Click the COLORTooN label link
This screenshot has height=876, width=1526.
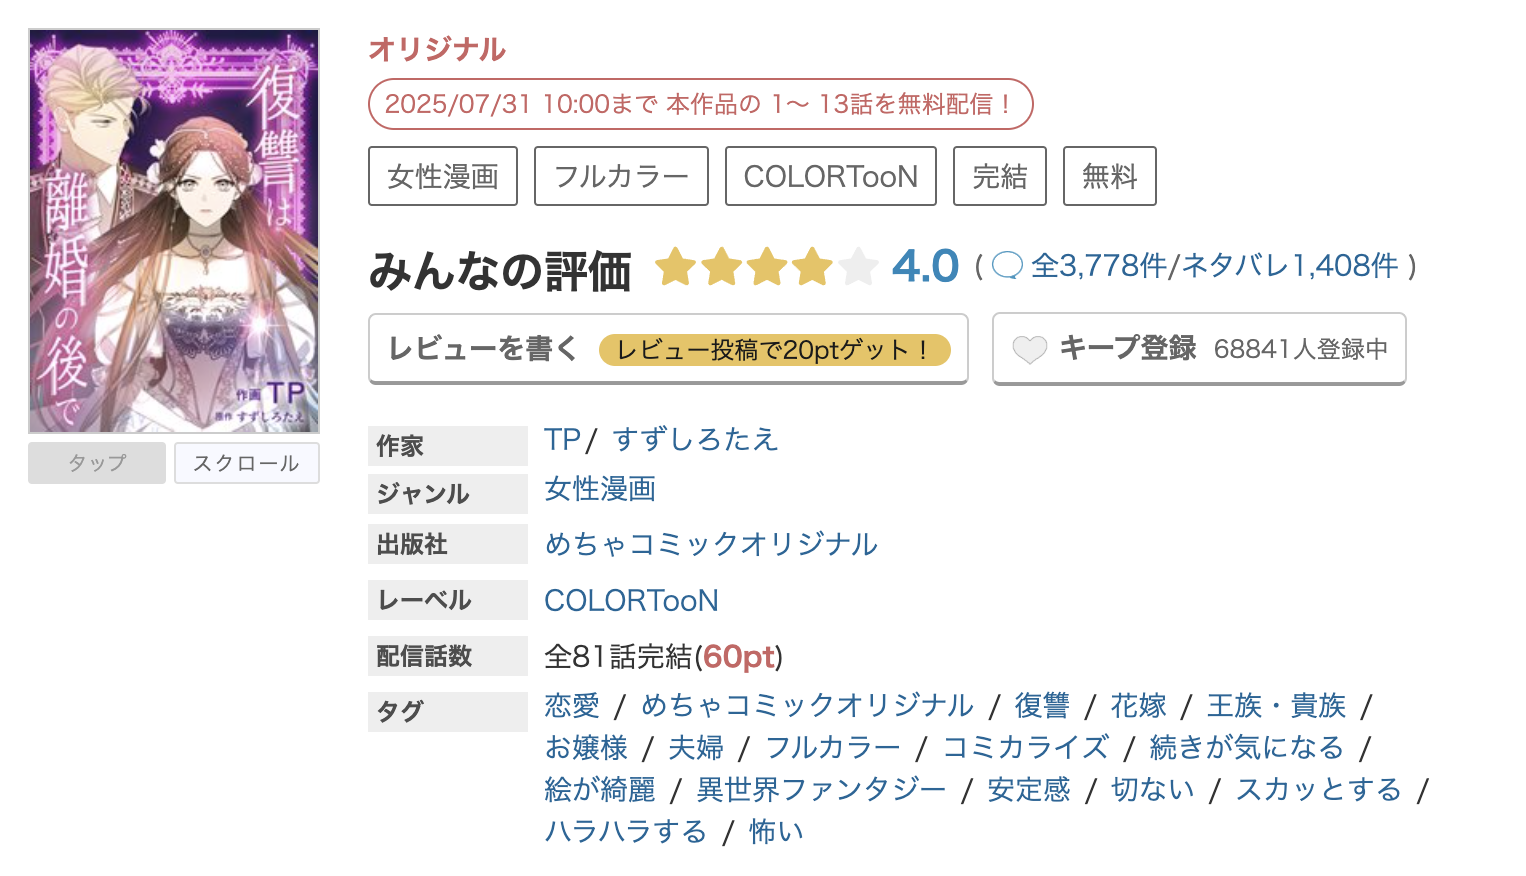click(632, 600)
